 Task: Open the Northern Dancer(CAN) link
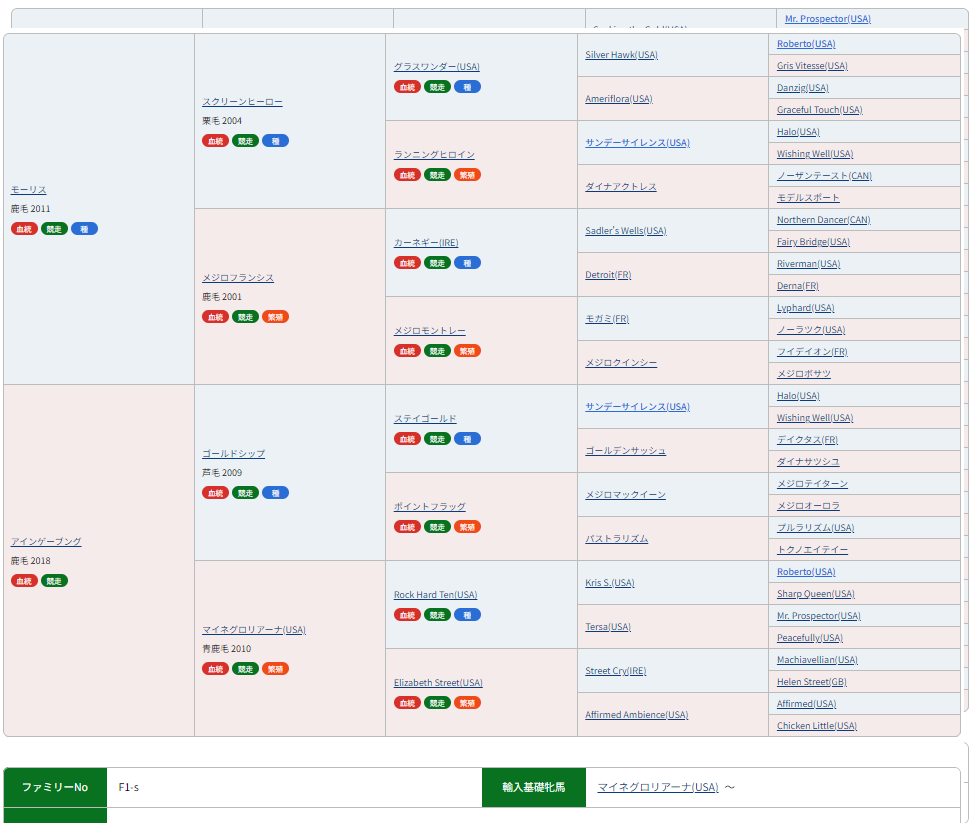[823, 220]
